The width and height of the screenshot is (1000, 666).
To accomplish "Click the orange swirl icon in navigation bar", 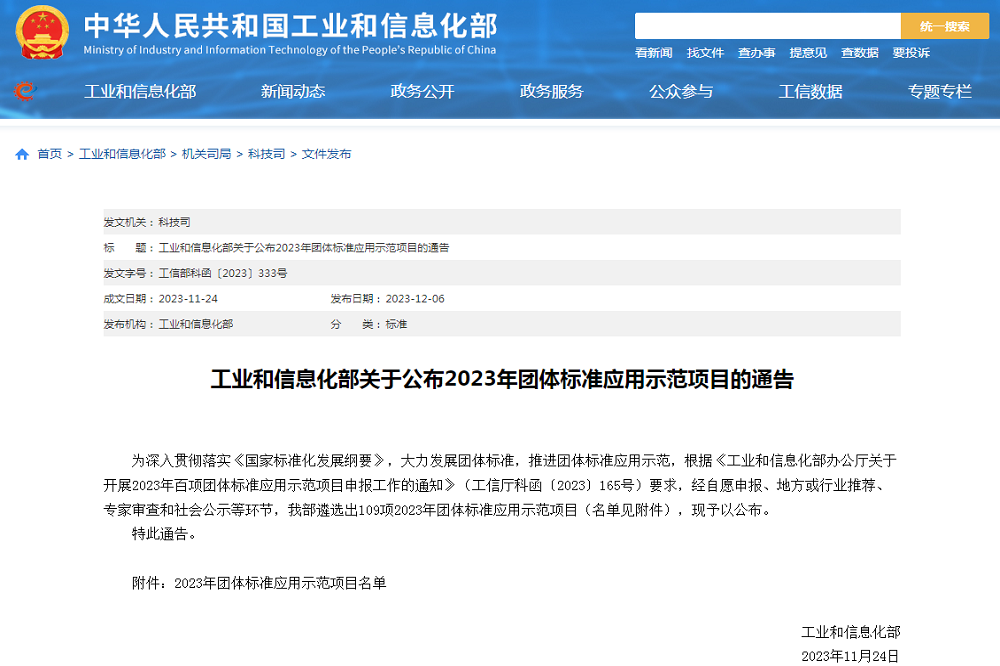I will click(24, 91).
